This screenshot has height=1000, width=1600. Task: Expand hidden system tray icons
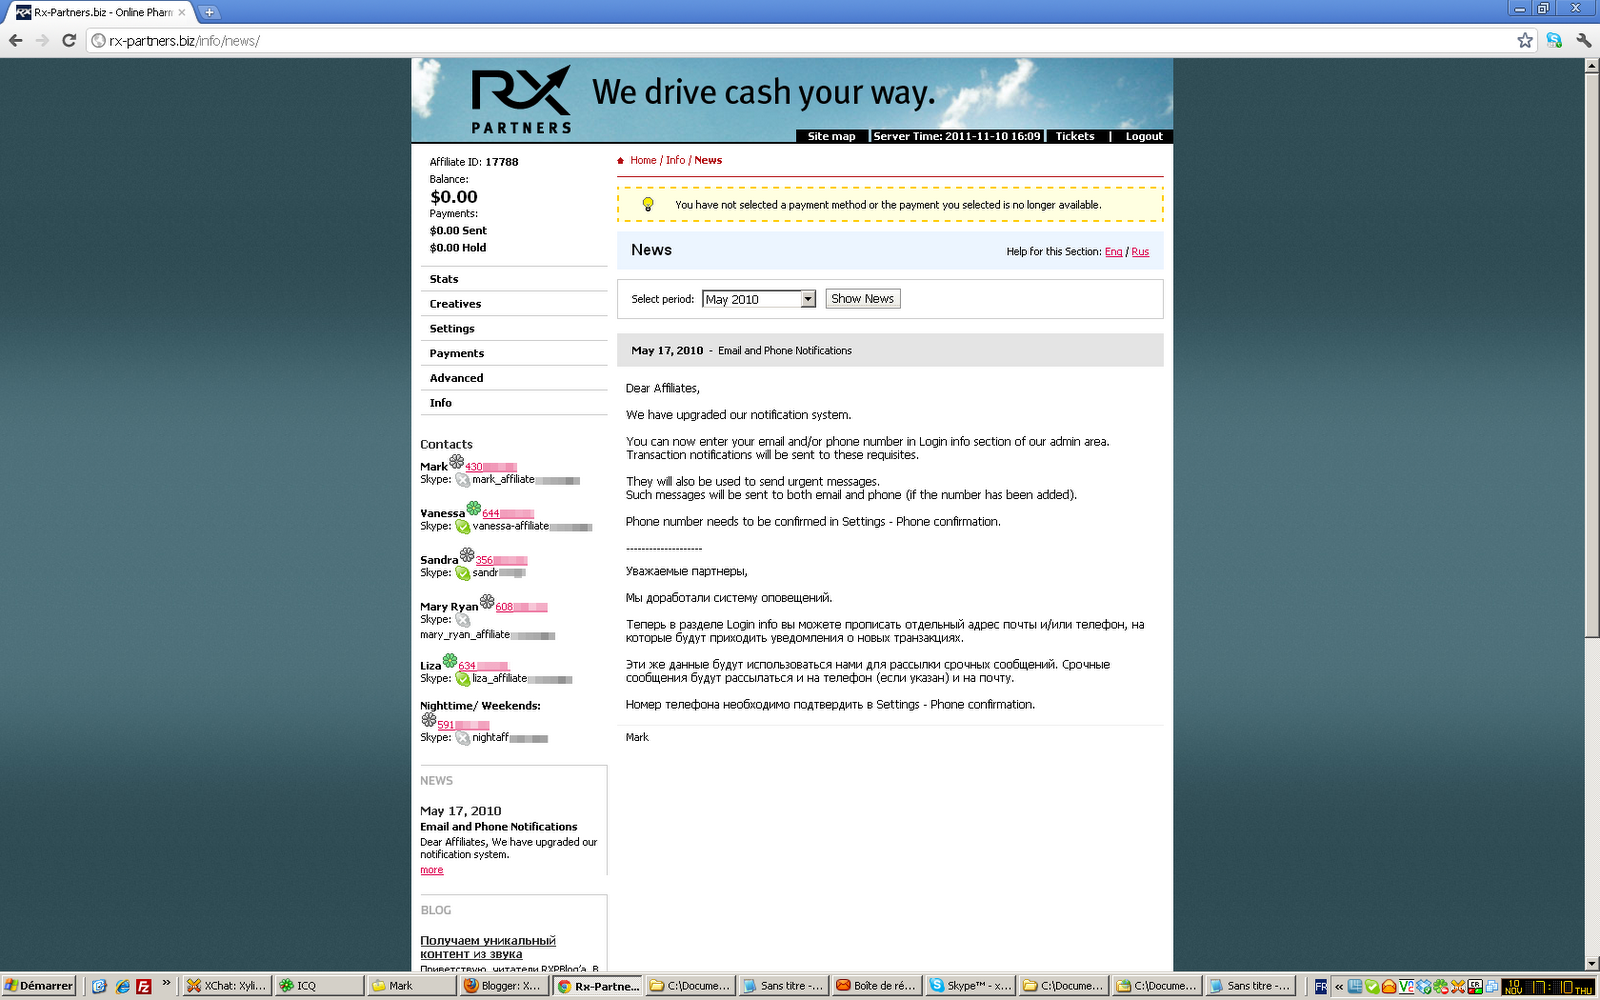click(x=1339, y=986)
